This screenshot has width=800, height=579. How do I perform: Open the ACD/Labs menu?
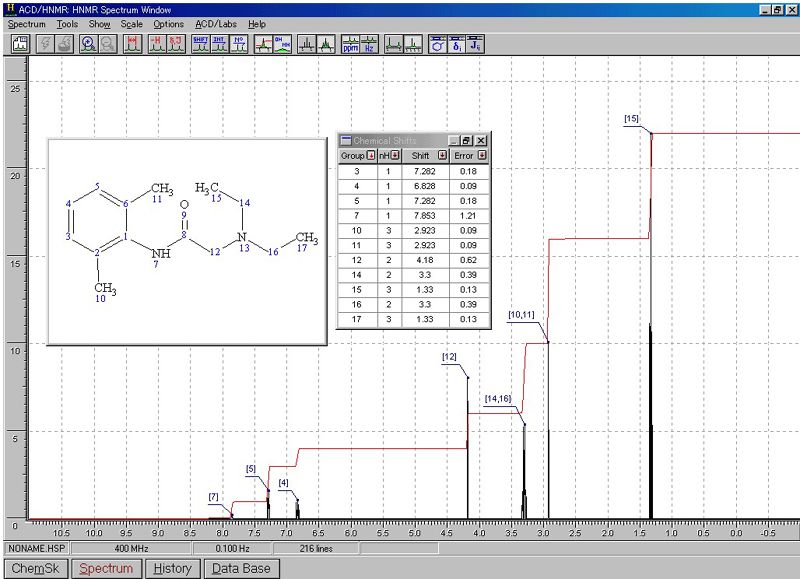tap(216, 24)
